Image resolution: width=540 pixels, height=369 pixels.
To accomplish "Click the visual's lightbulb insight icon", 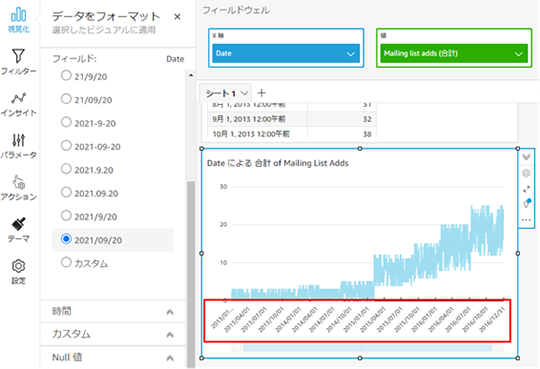I will [526, 203].
